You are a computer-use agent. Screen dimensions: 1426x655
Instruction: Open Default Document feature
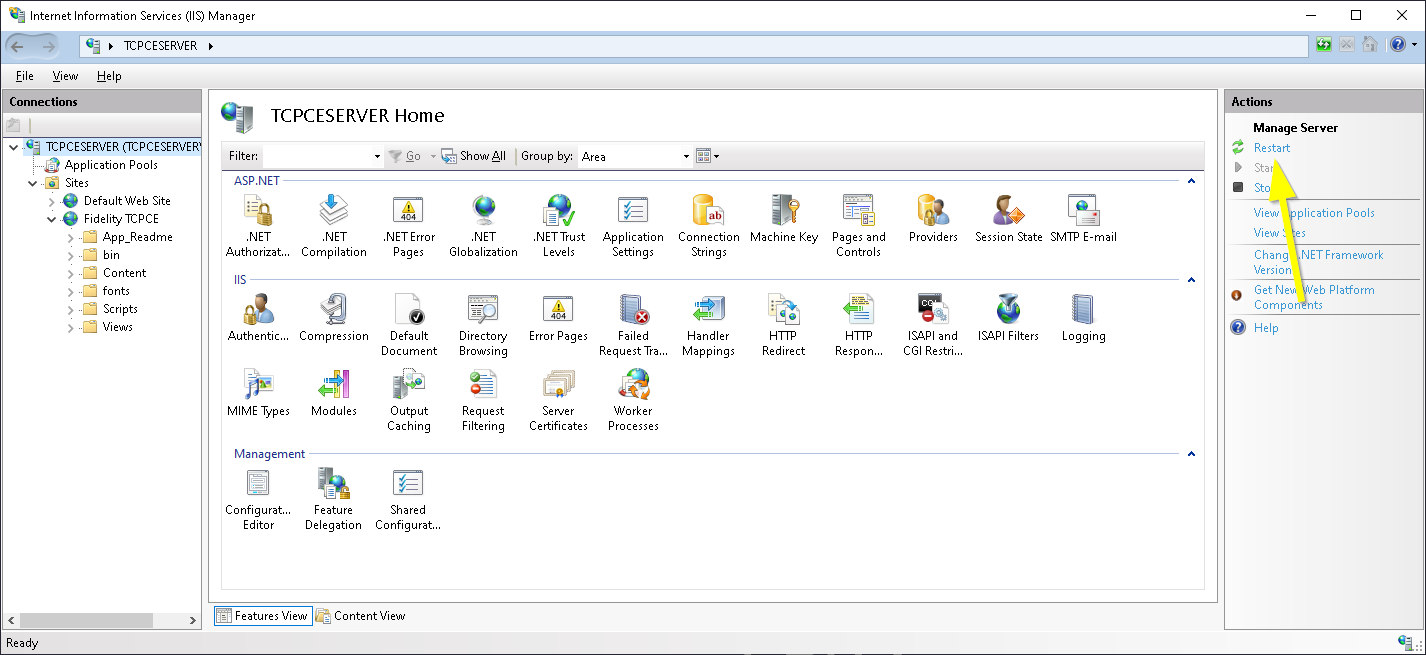pos(408,325)
